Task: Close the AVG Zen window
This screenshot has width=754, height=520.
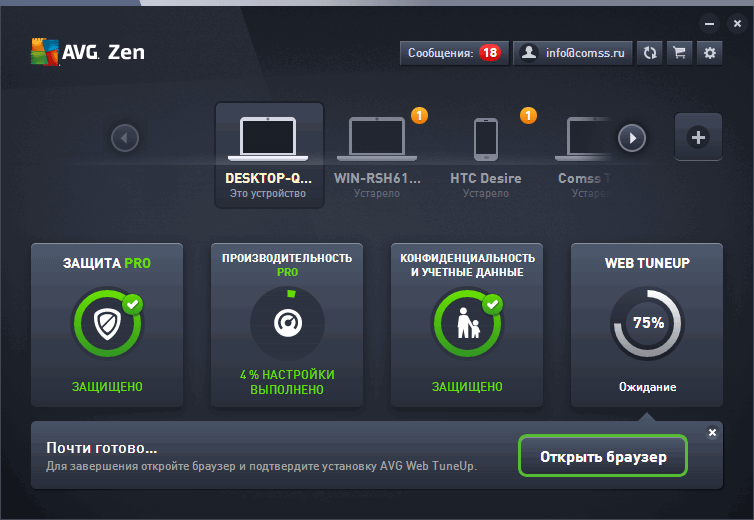Action: point(737,24)
